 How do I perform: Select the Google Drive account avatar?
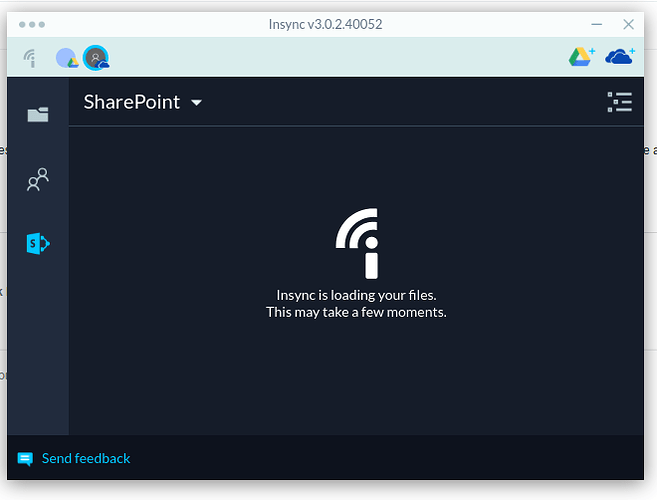click(67, 58)
